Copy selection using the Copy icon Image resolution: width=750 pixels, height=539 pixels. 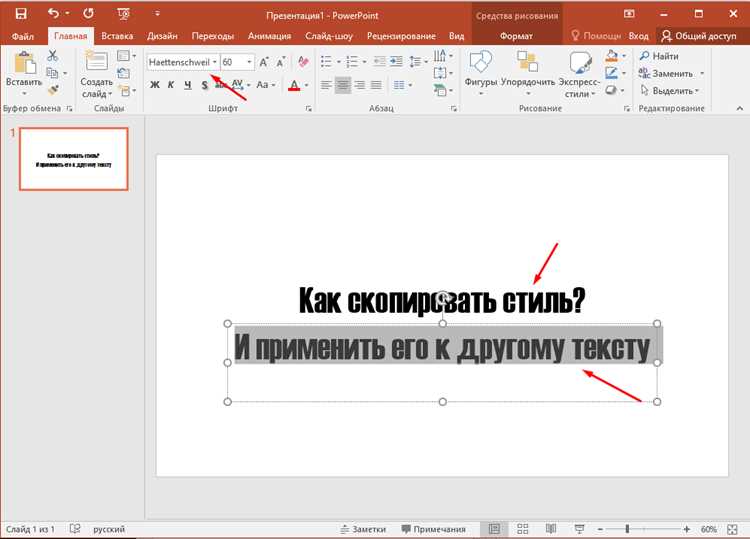pos(52,73)
